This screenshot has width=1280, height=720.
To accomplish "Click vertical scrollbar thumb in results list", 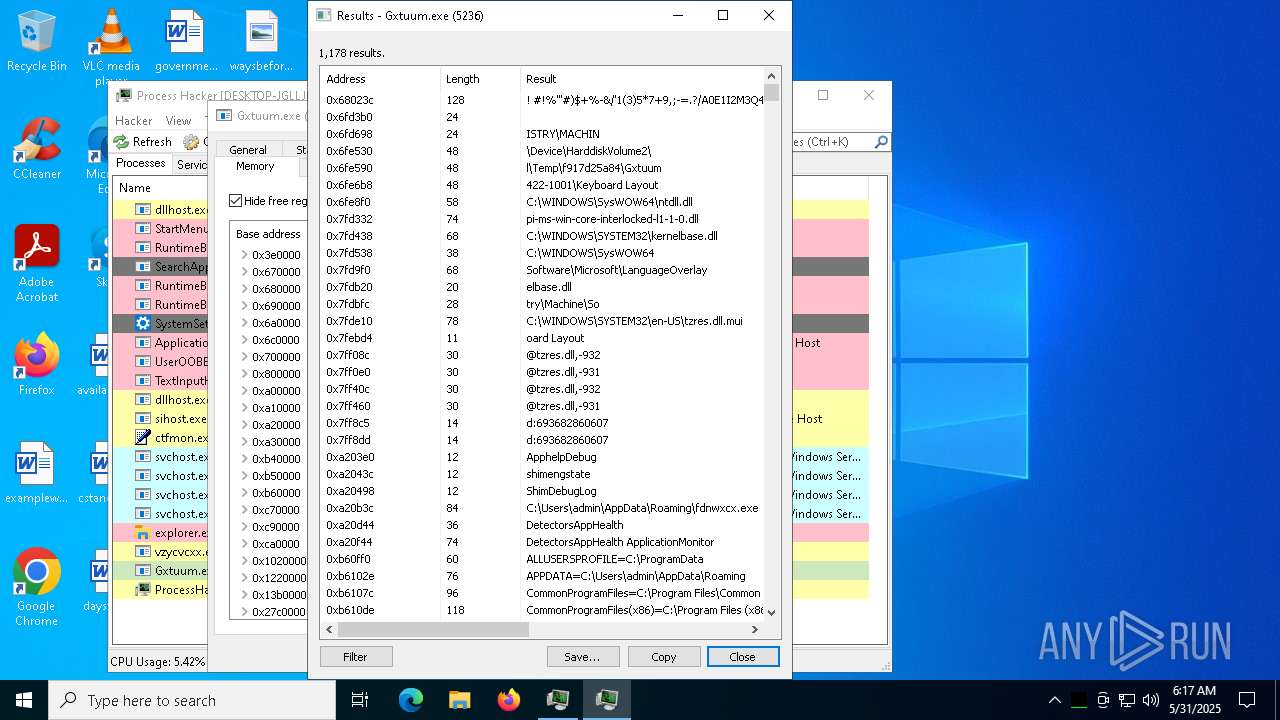I will pyautogui.click(x=771, y=93).
